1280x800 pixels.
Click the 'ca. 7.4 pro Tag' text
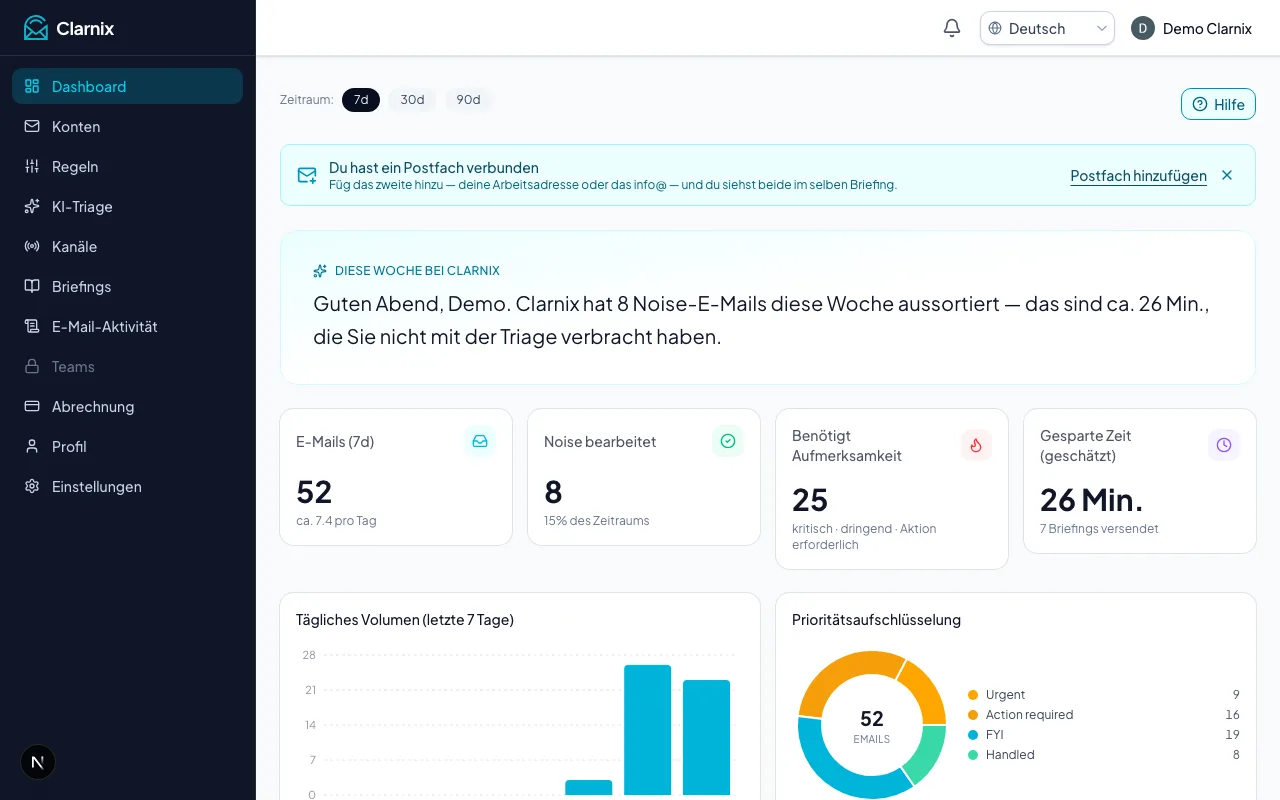coord(336,521)
